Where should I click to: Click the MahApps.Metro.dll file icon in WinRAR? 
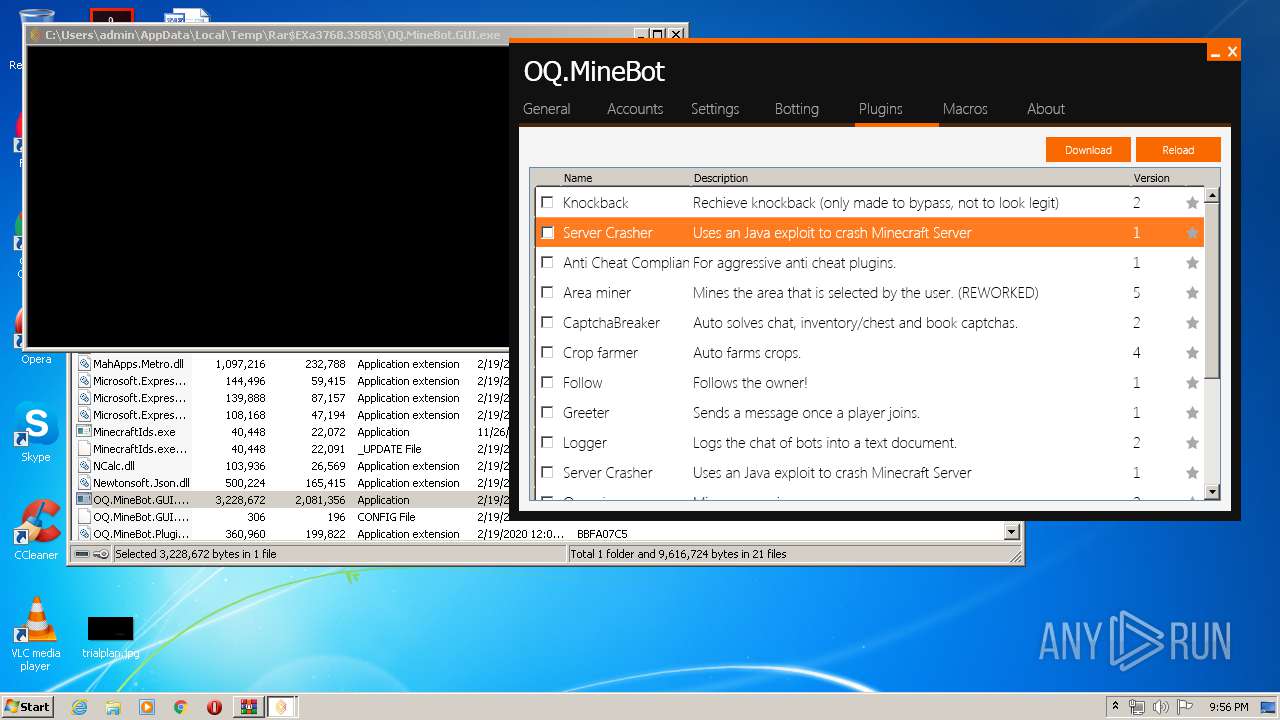(85, 364)
